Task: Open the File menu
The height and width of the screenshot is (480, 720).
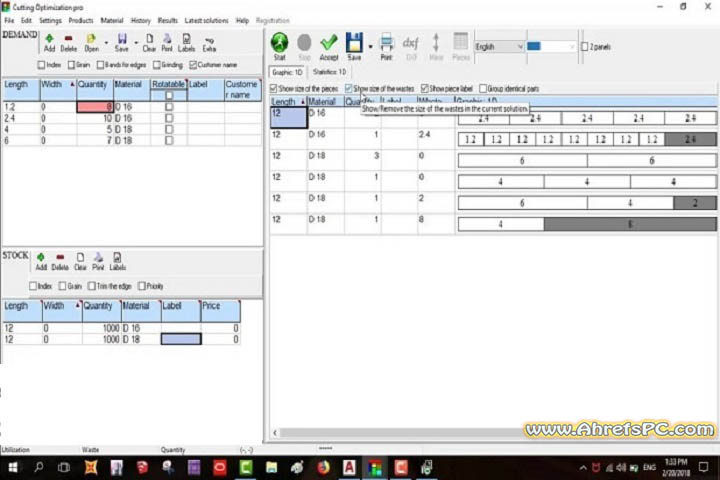Action: pos(9,21)
